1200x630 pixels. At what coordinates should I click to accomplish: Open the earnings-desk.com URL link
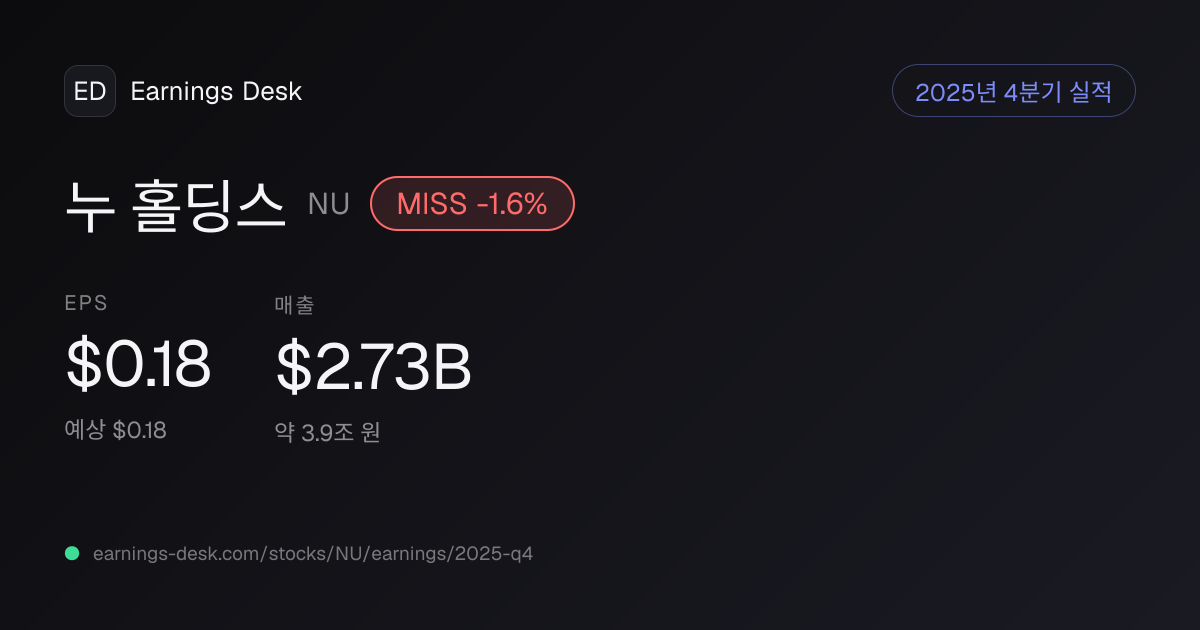(x=313, y=553)
